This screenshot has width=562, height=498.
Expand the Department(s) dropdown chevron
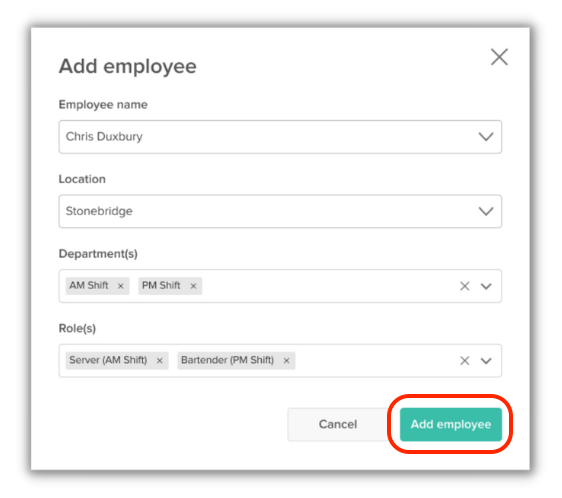pyautogui.click(x=486, y=286)
